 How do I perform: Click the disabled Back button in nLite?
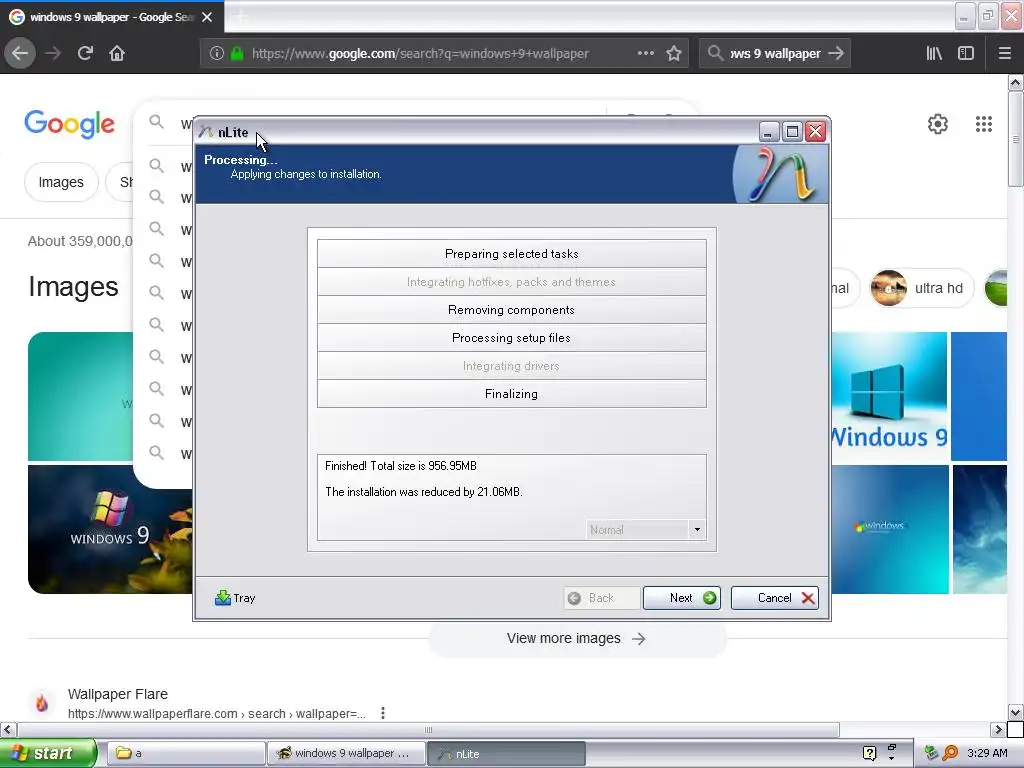tap(601, 598)
